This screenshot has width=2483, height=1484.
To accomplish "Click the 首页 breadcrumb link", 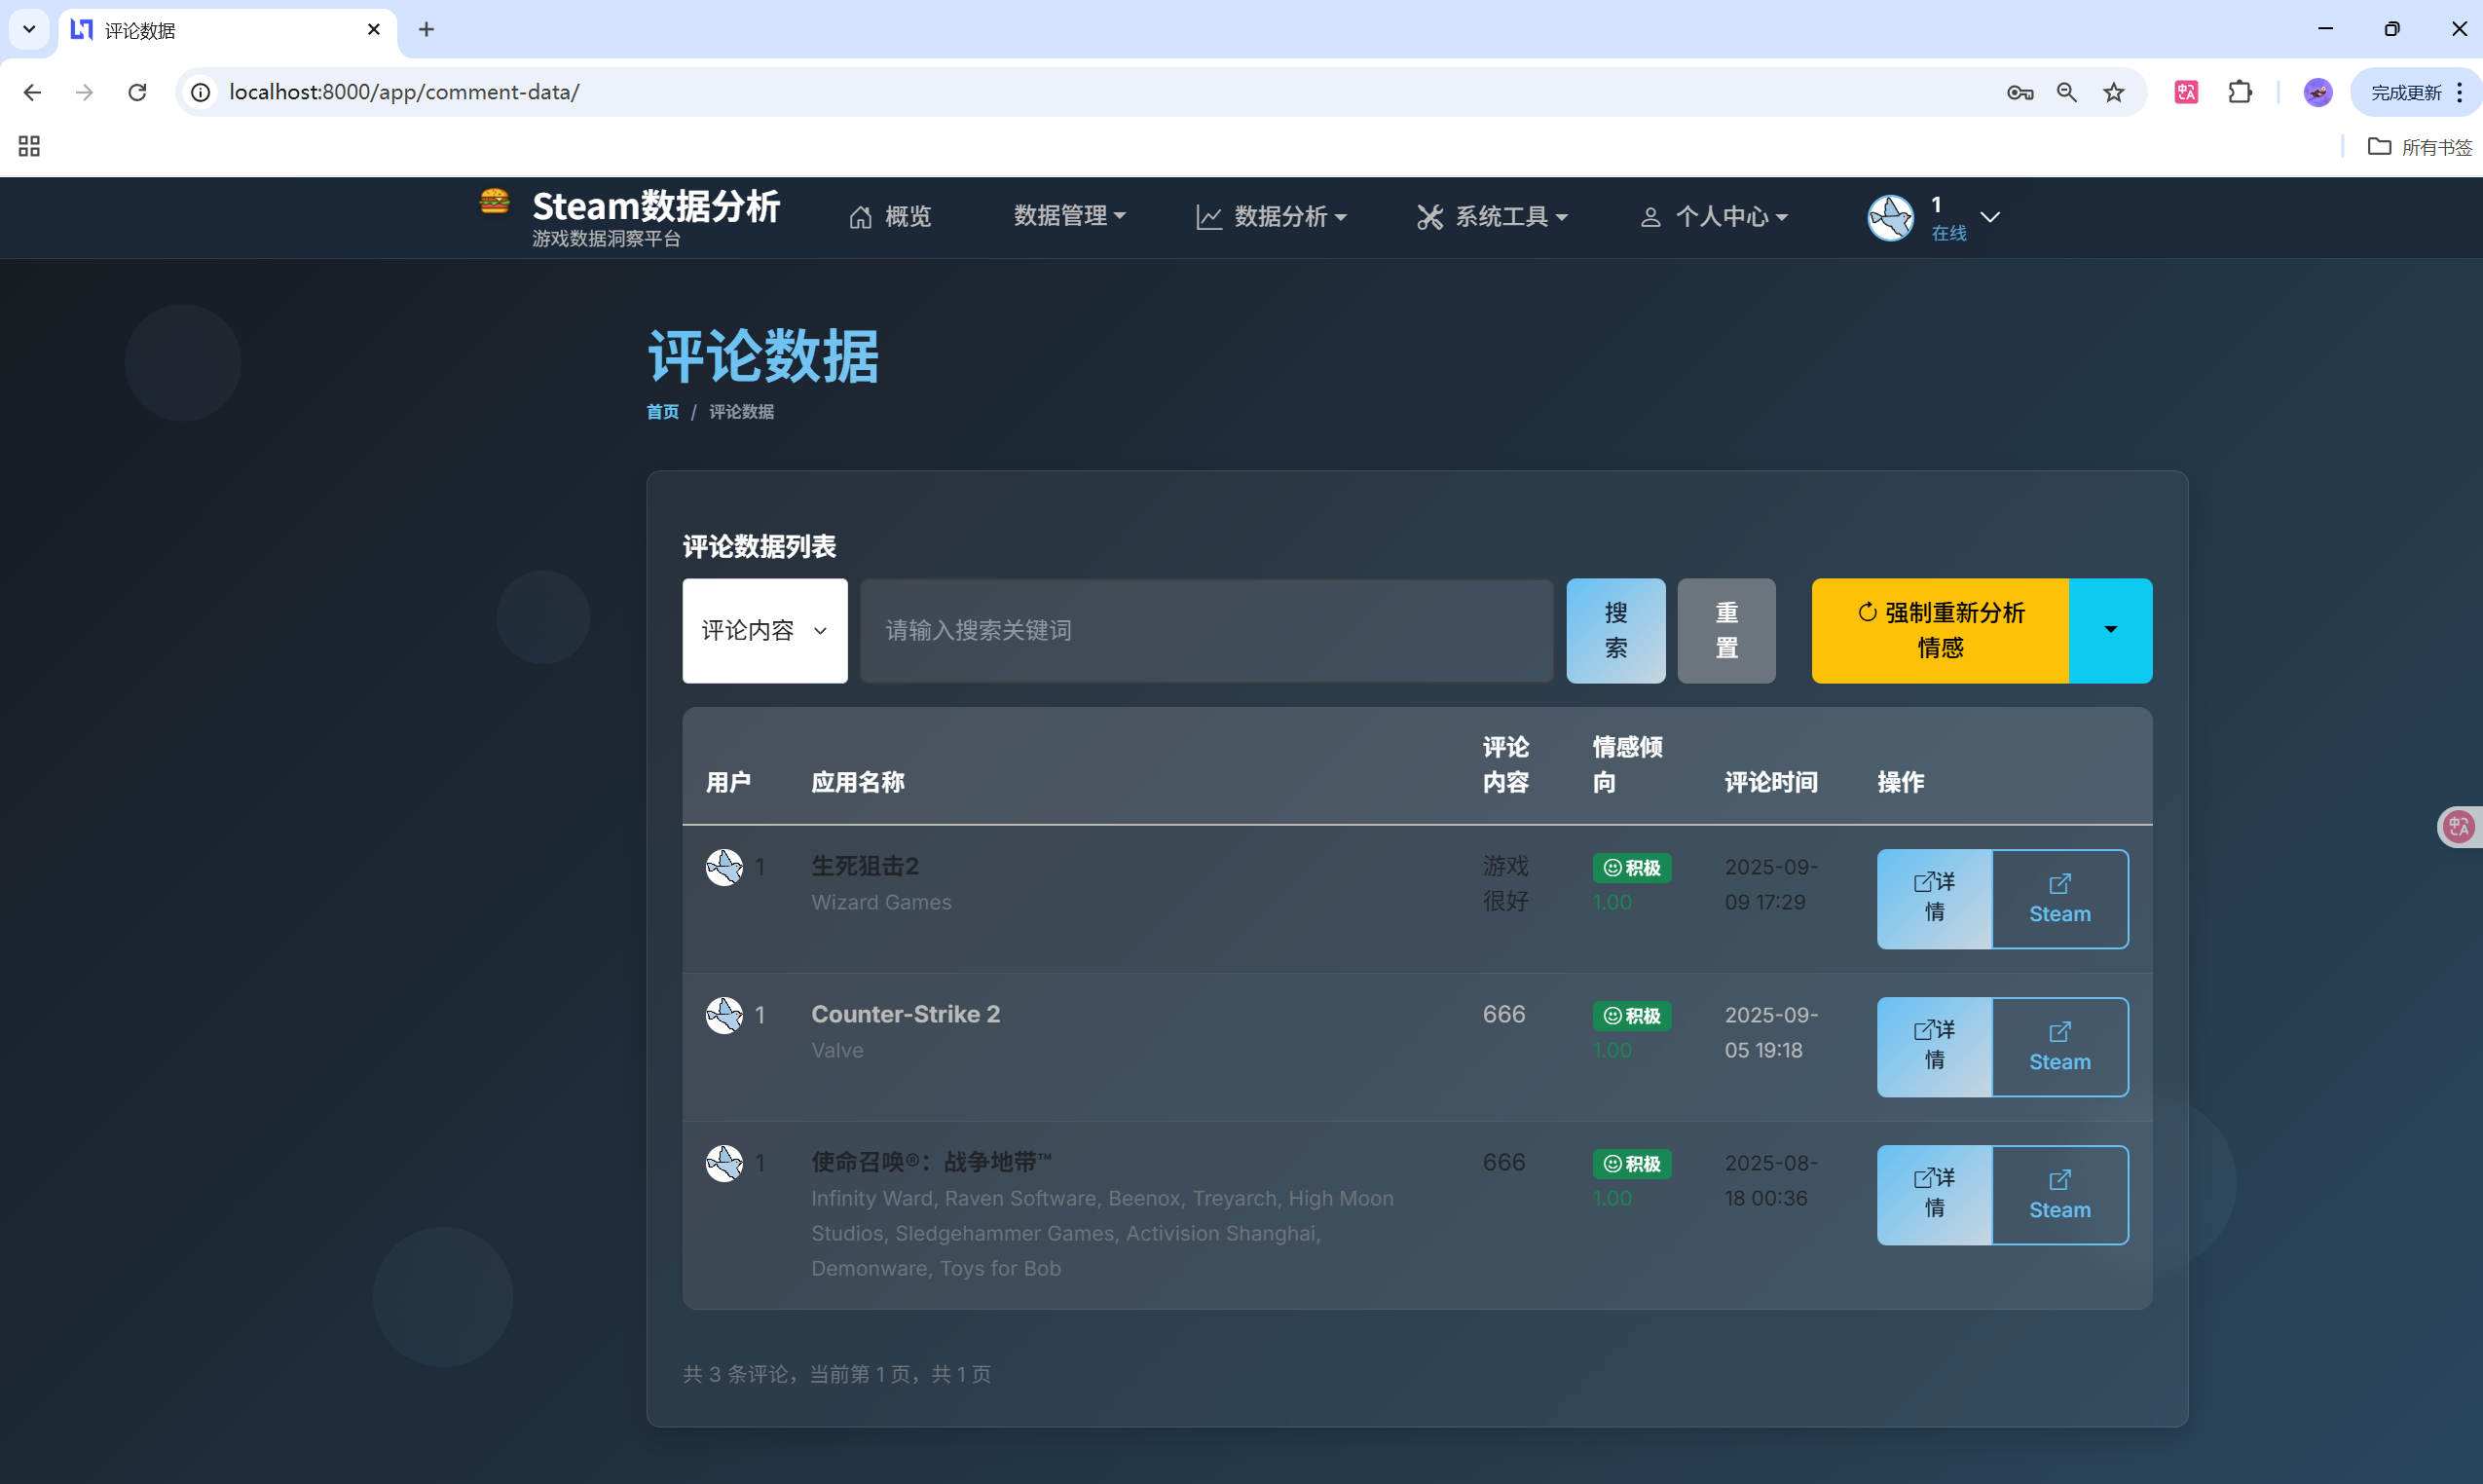I will (662, 412).
